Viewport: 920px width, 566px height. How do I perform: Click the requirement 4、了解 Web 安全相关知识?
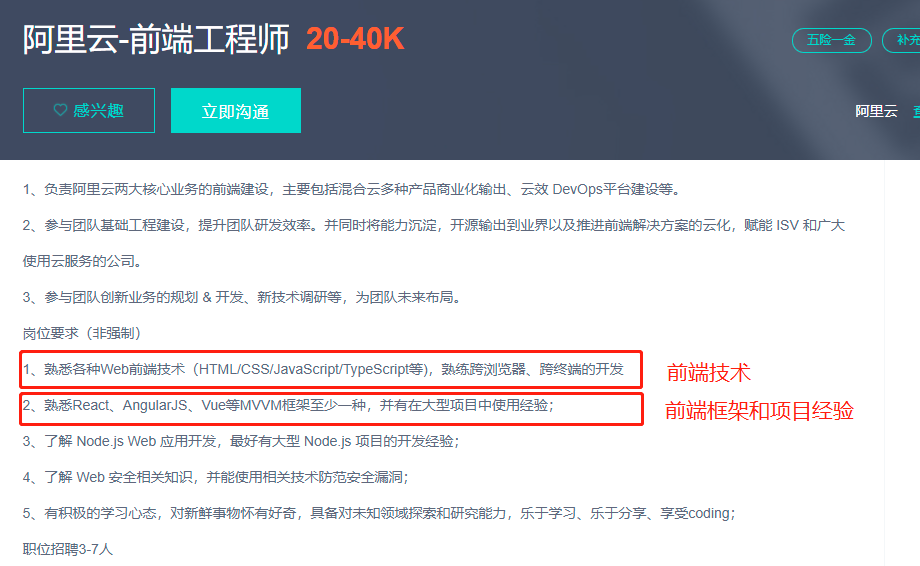point(215,477)
